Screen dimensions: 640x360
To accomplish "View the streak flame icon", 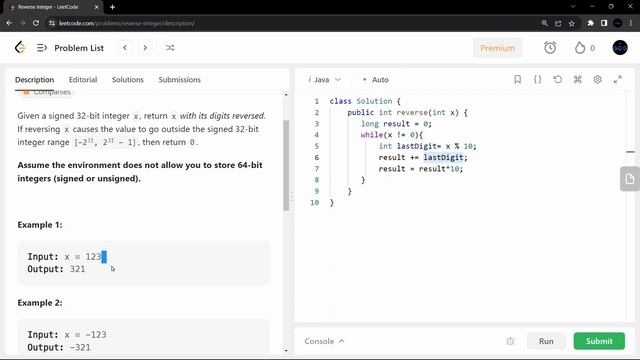I will coord(580,48).
